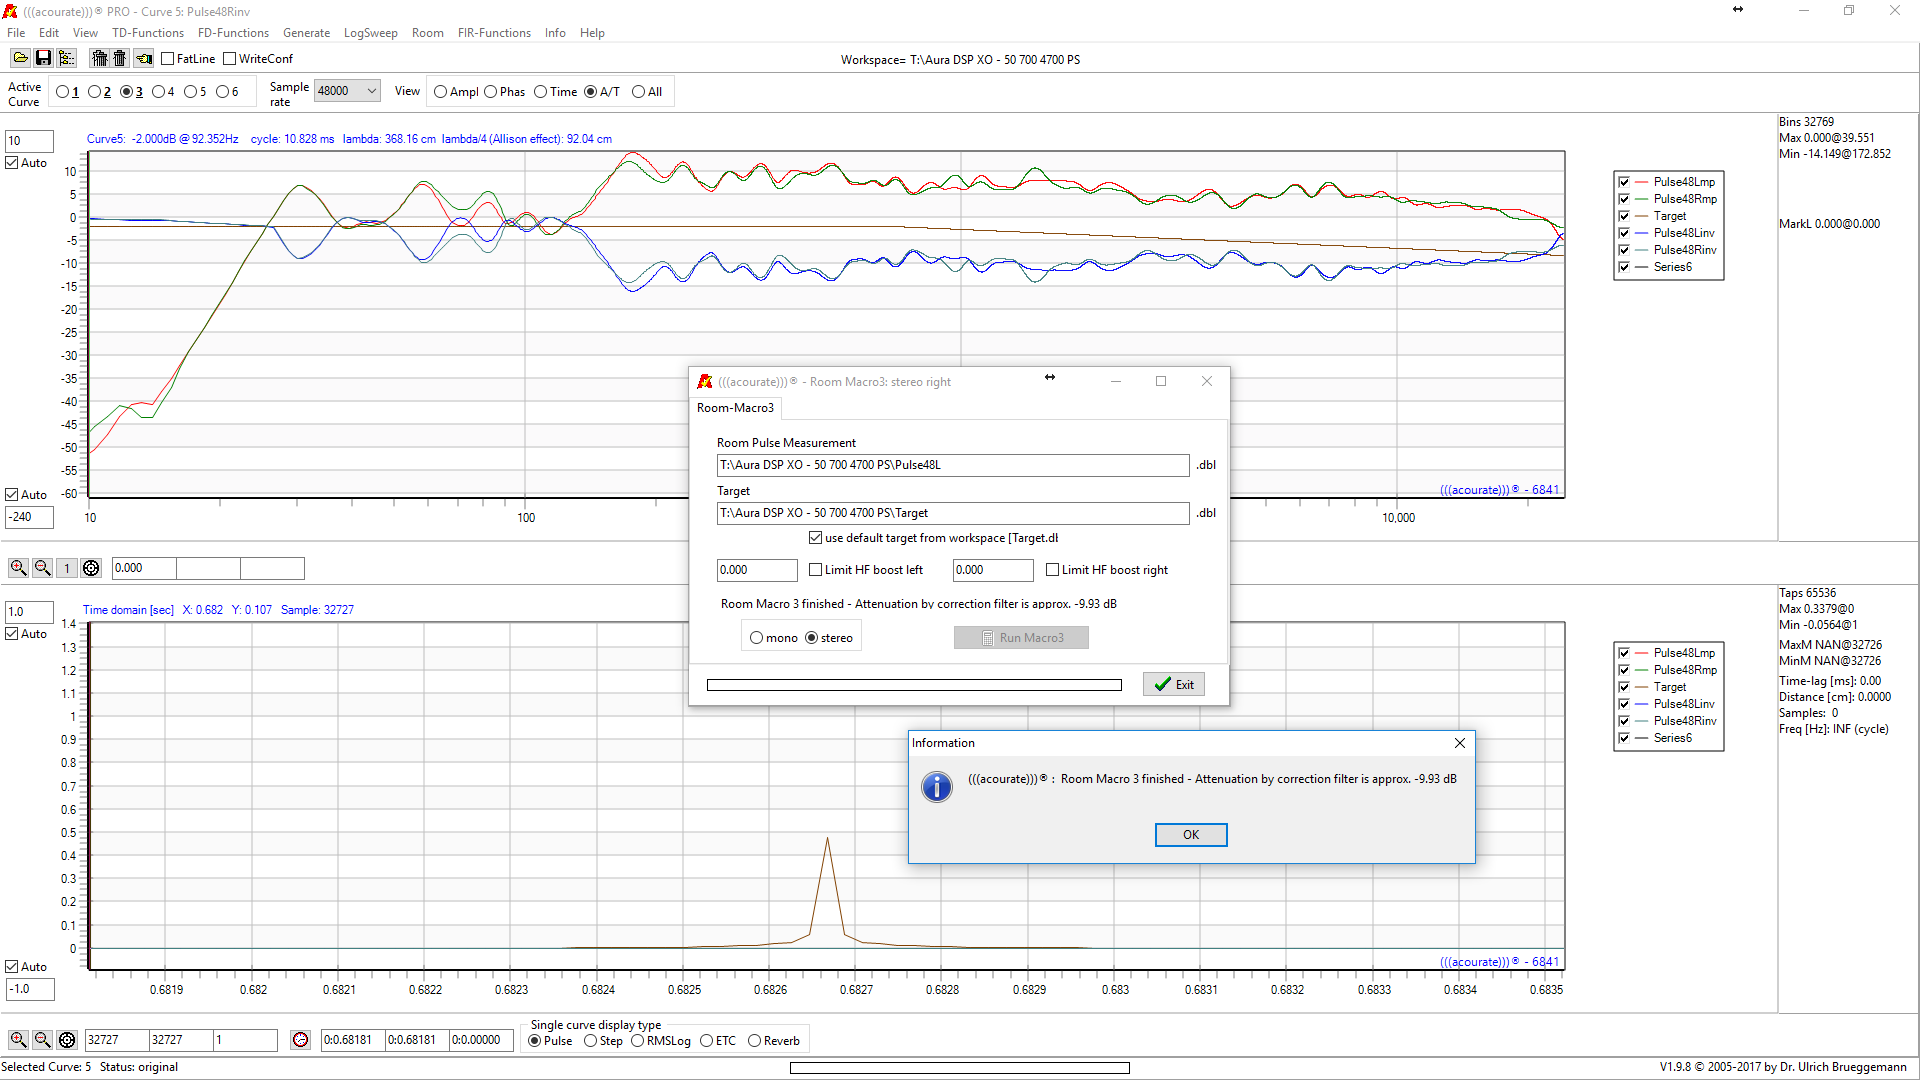The width and height of the screenshot is (1920, 1080).
Task: Click the left HF boost value field
Action: (757, 570)
